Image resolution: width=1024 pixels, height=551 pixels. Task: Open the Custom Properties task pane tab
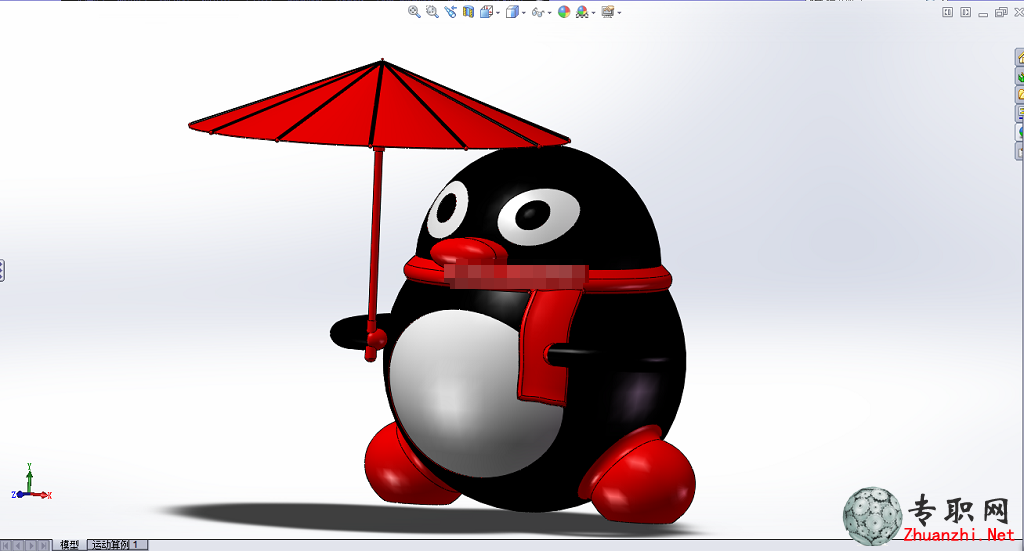click(1019, 151)
